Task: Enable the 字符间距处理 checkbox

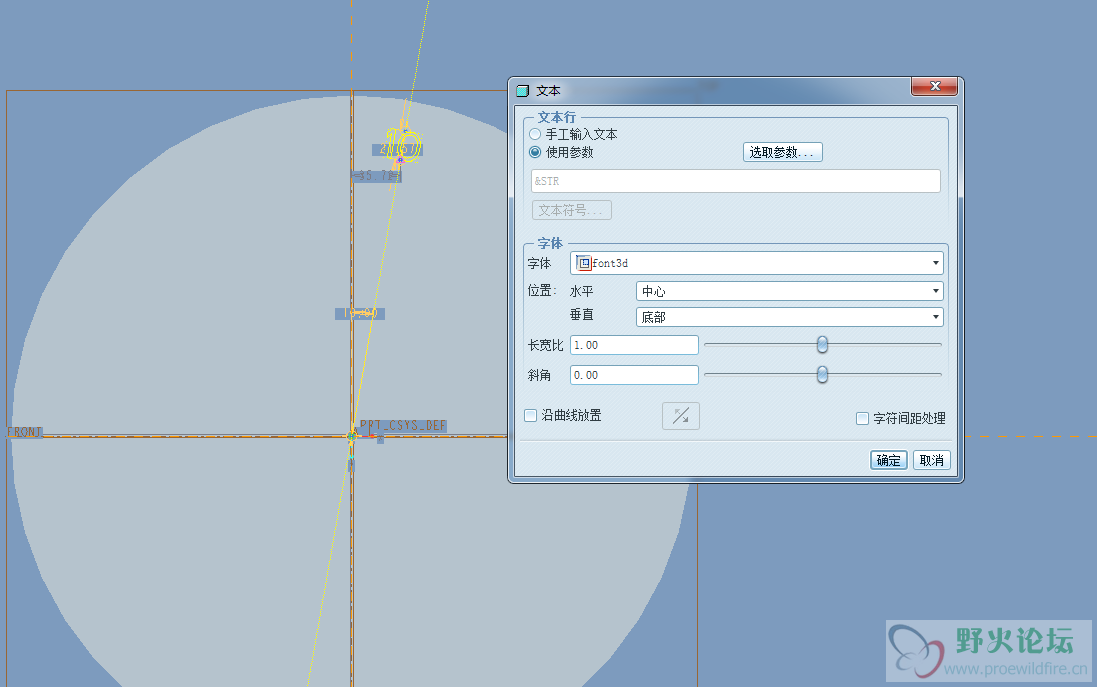Action: (x=863, y=418)
